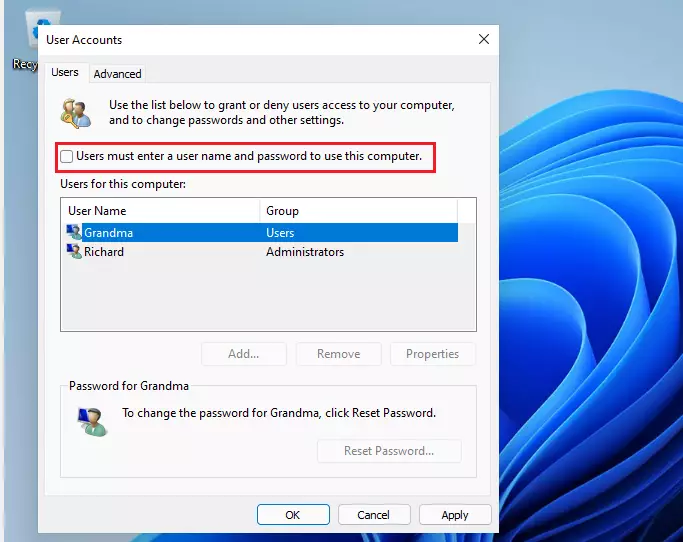The width and height of the screenshot is (683, 542).
Task: Click the Remove button
Action: pos(338,354)
